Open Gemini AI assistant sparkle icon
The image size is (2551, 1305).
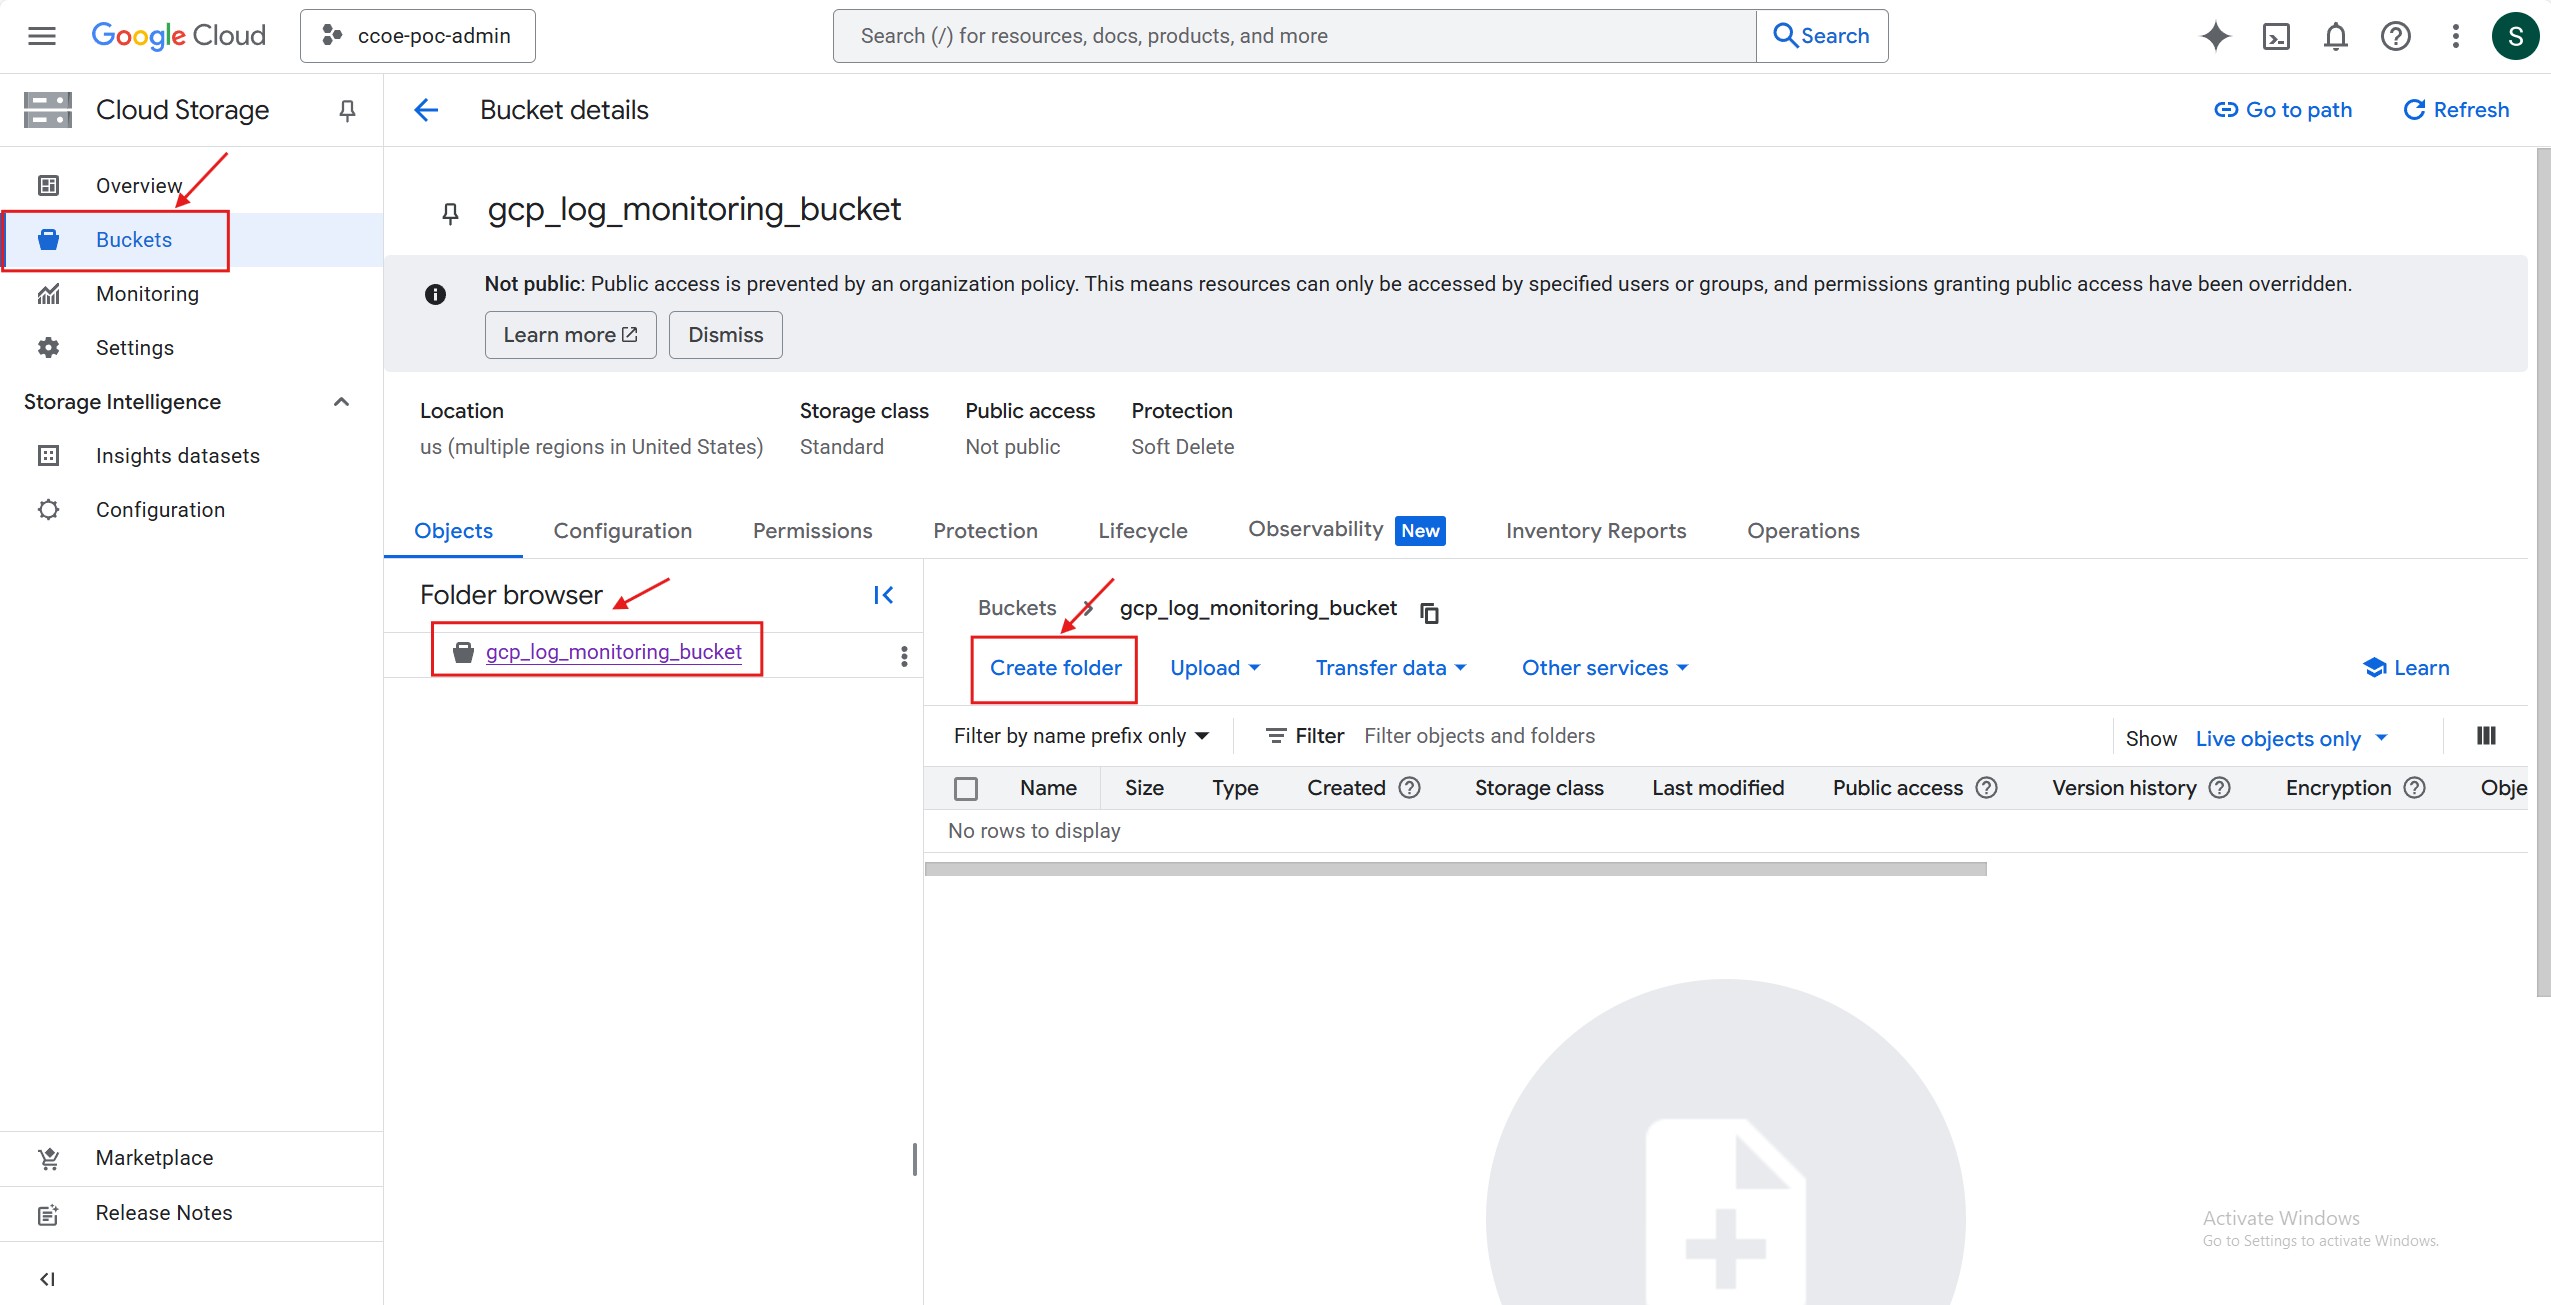coord(2215,36)
